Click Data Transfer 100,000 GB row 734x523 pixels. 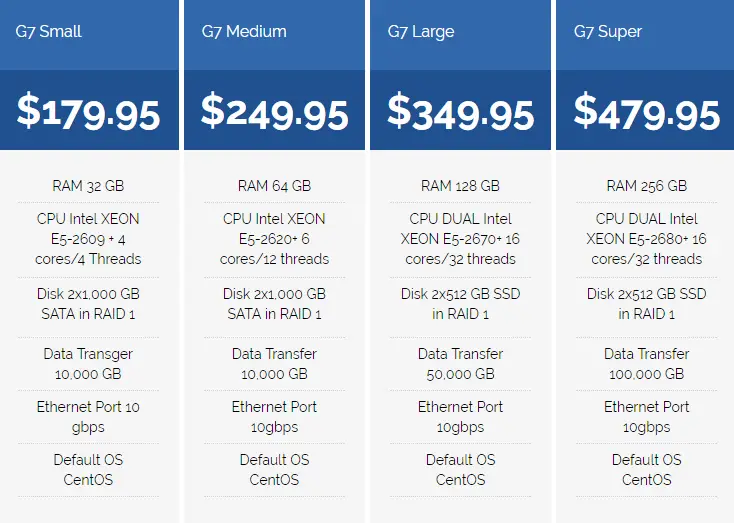pyautogui.click(x=646, y=364)
